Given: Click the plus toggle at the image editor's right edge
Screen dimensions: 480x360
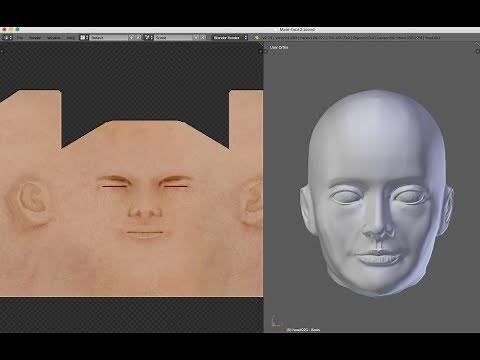Looking at the screenshot, I should point(261,51).
